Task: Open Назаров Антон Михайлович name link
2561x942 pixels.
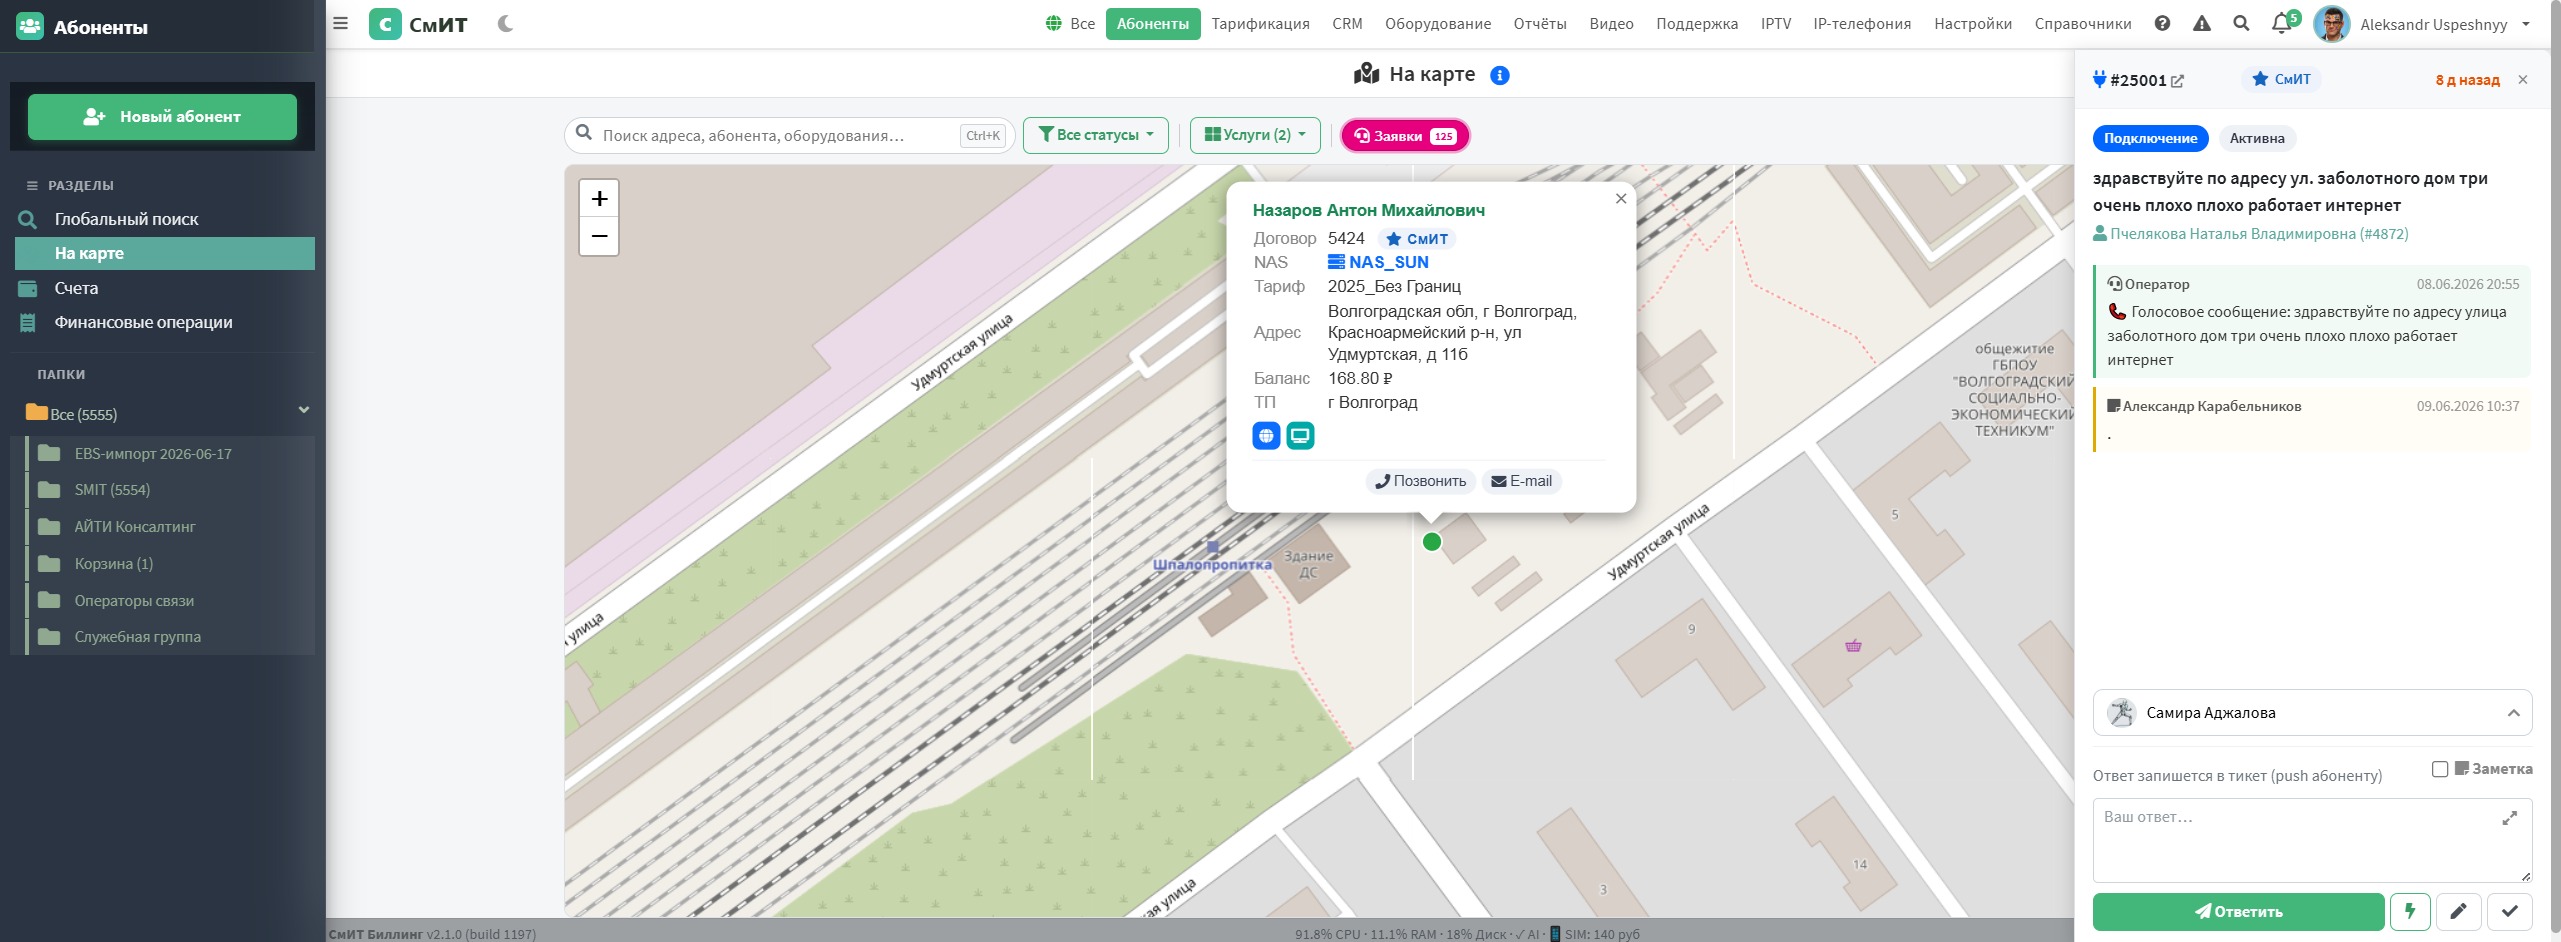Action: tap(1368, 210)
